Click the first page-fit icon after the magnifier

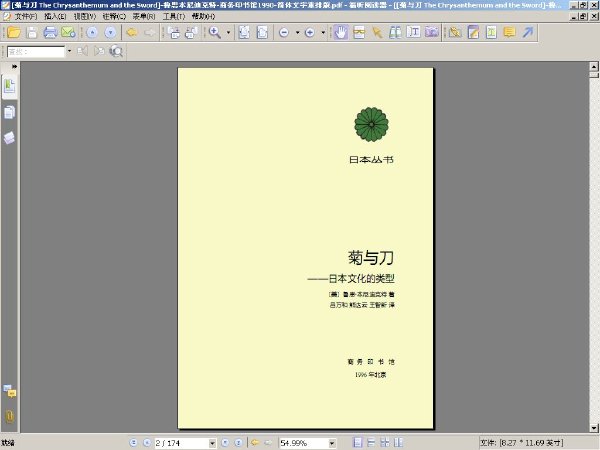244,33
